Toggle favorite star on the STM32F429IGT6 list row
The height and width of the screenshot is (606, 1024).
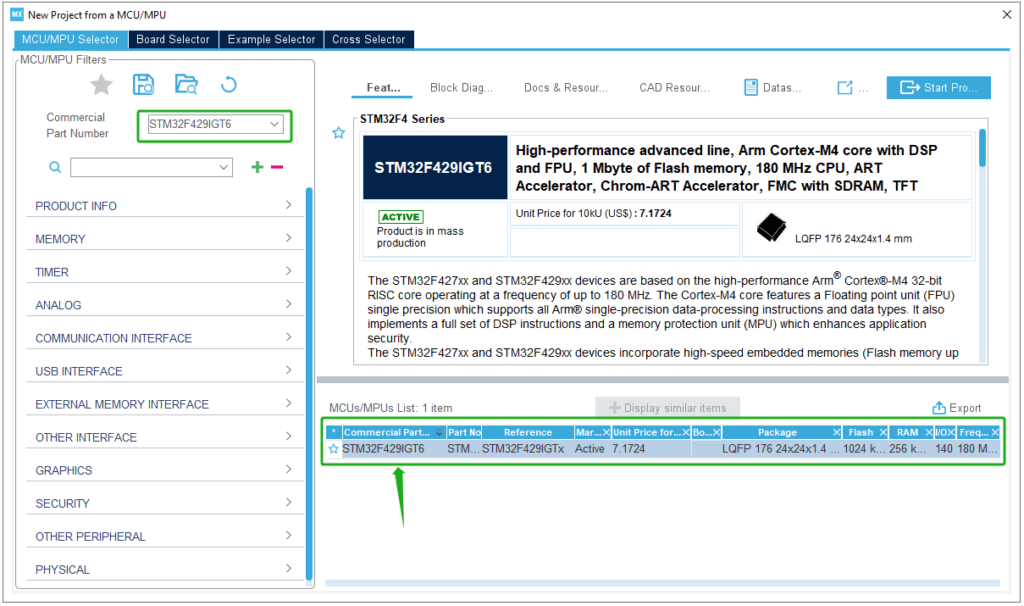coord(334,449)
